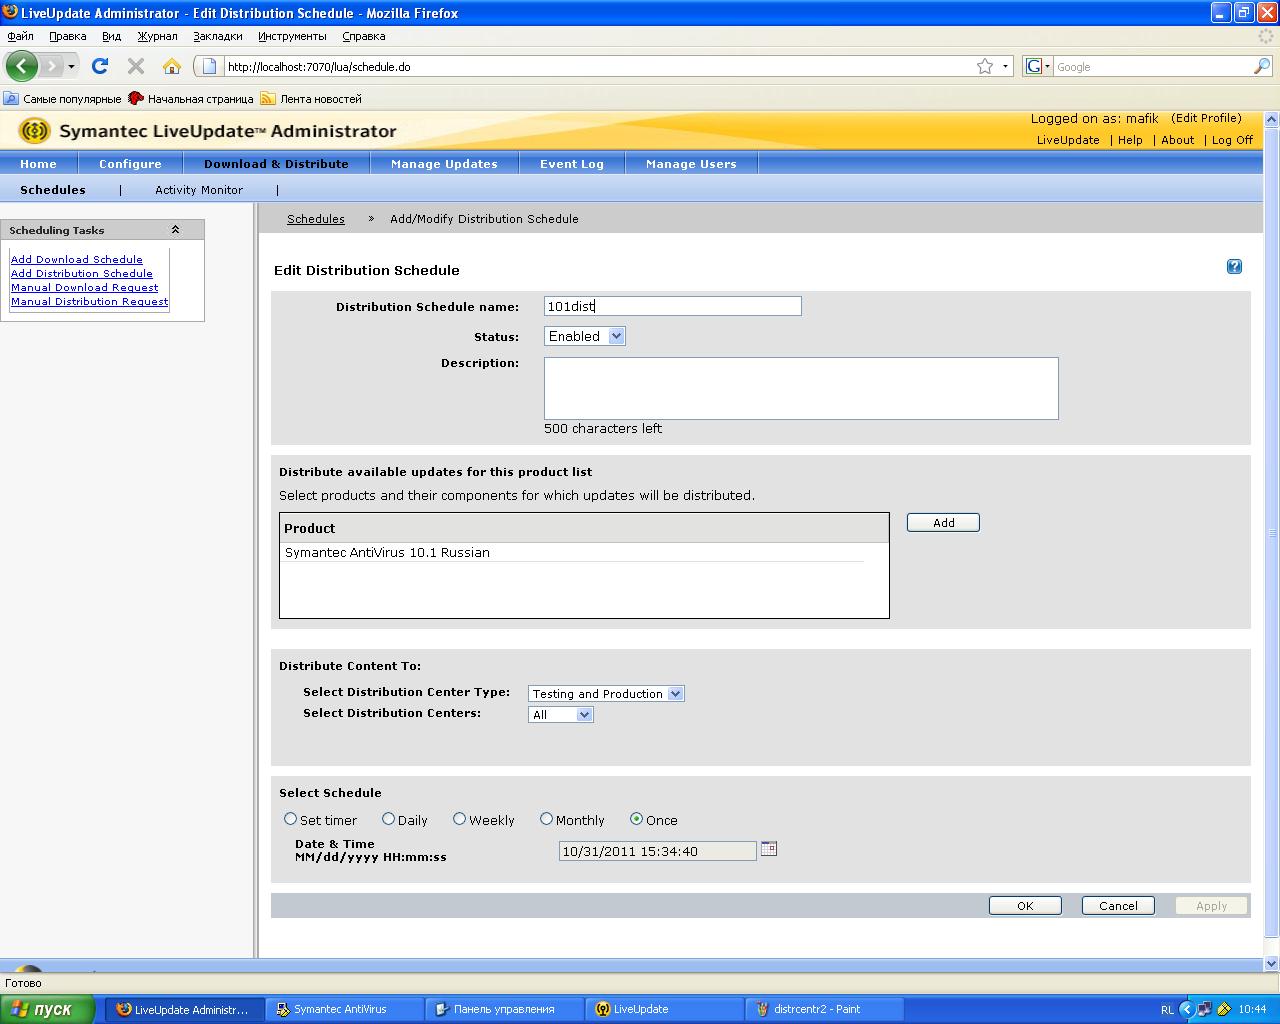Bookmark this page with the star icon
Viewport: 1280px width, 1024px height.
click(985, 66)
